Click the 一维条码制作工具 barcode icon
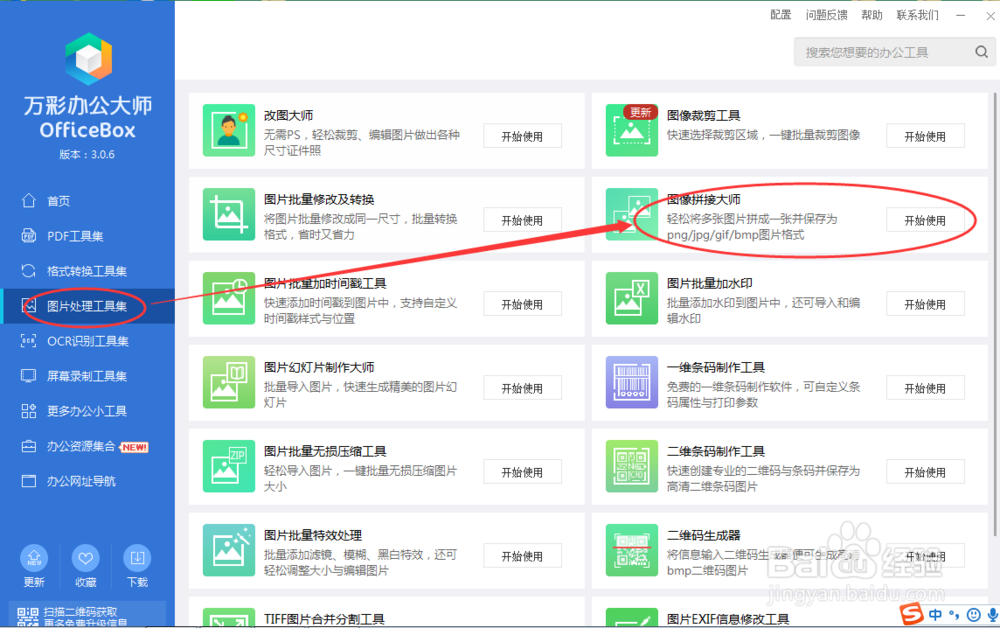The height and width of the screenshot is (628, 1000). (x=631, y=382)
